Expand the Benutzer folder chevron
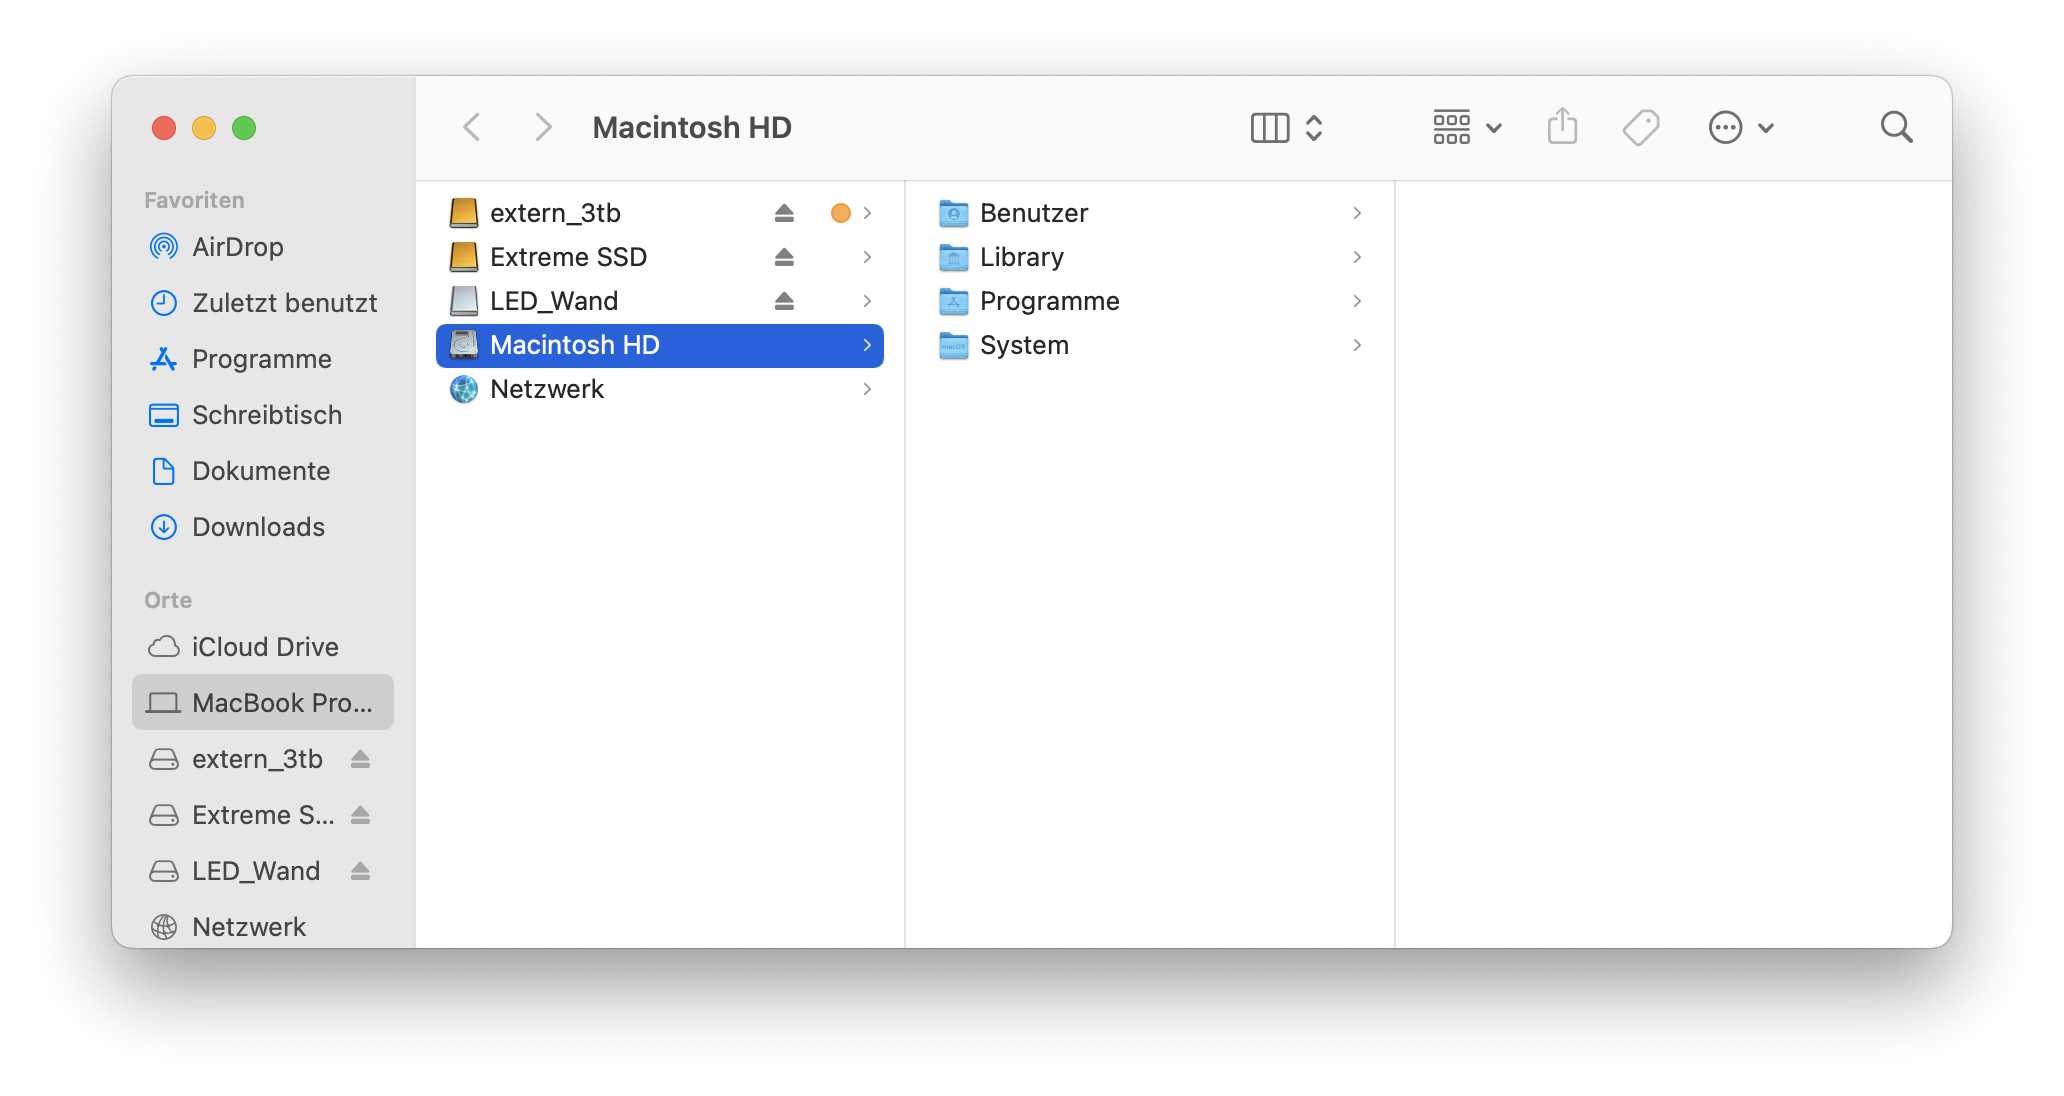 (x=1357, y=213)
